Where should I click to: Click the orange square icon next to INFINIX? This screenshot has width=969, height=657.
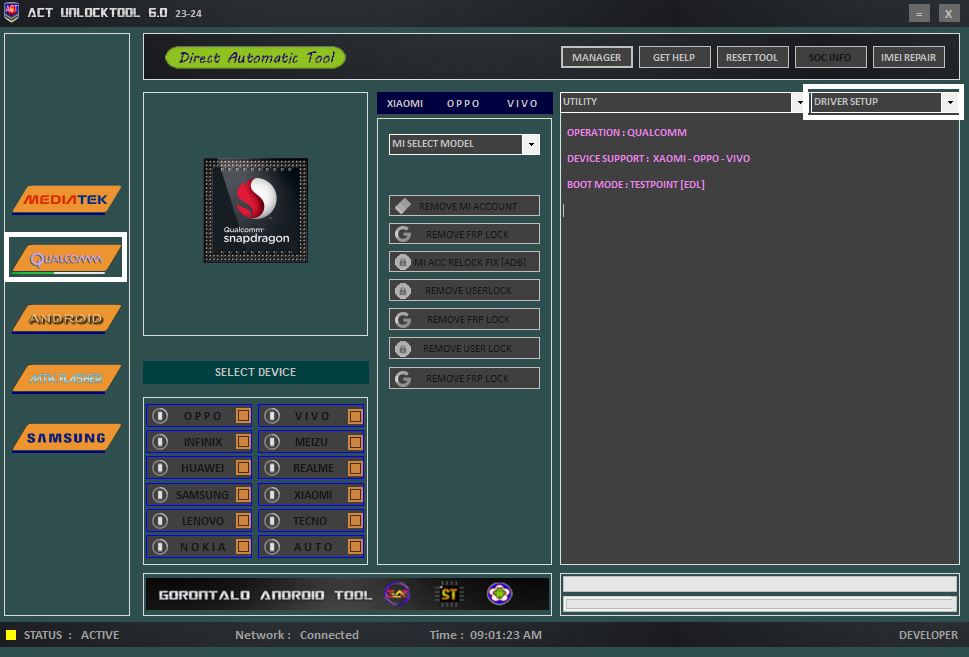point(243,442)
